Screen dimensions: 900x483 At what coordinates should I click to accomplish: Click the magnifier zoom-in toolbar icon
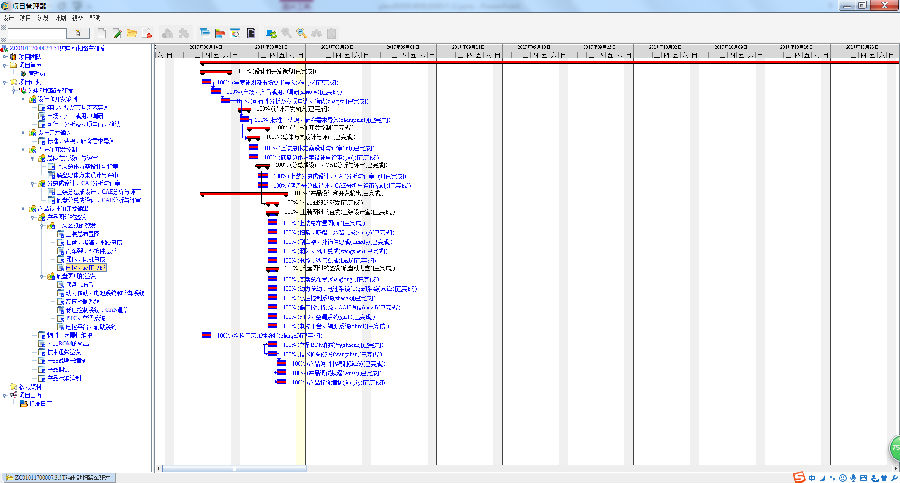pyautogui.click(x=286, y=33)
